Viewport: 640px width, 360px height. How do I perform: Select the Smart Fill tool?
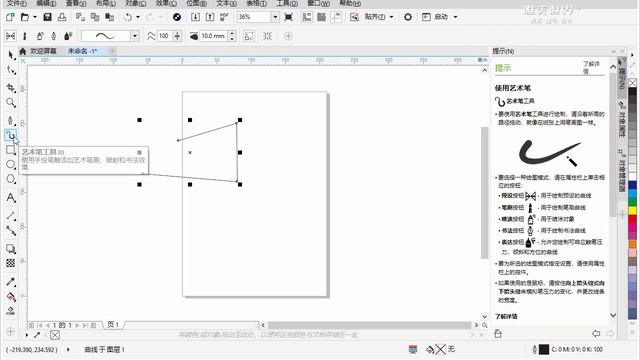(x=11, y=311)
